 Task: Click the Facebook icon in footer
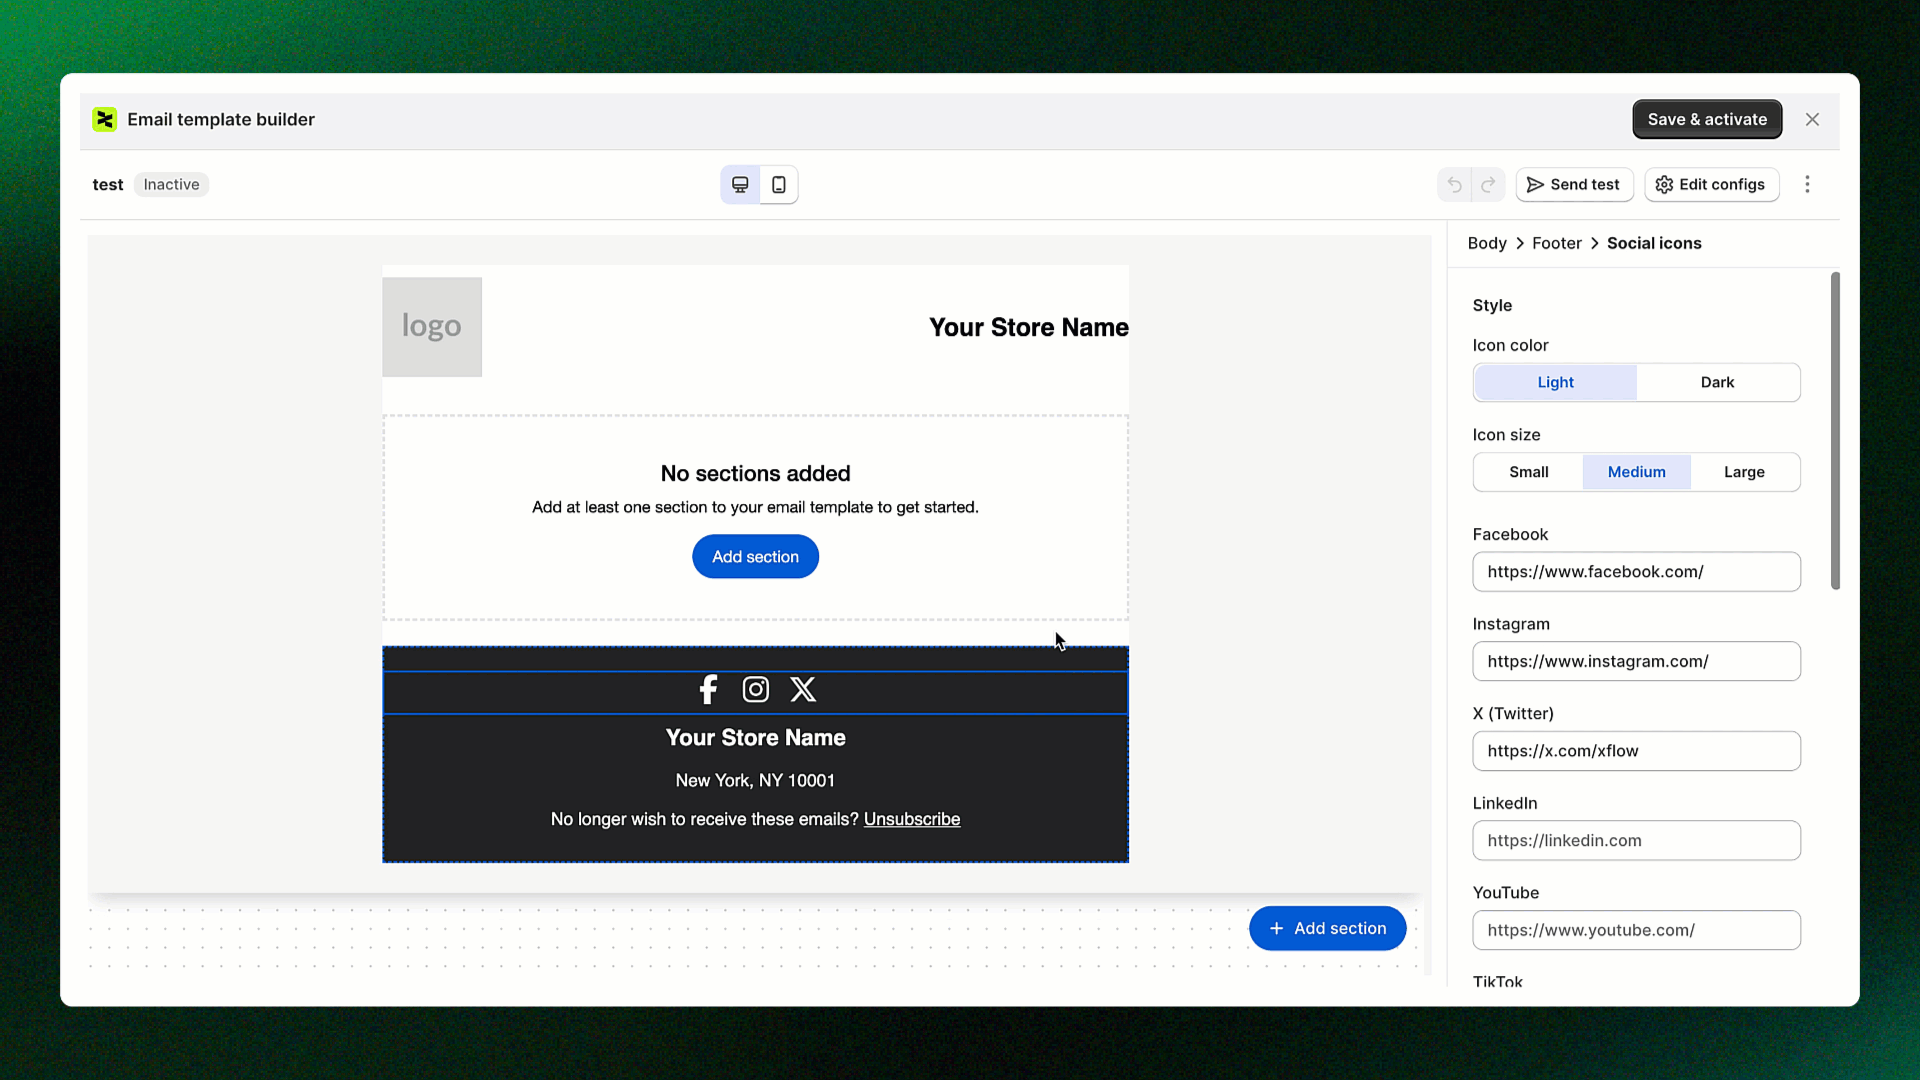point(708,690)
